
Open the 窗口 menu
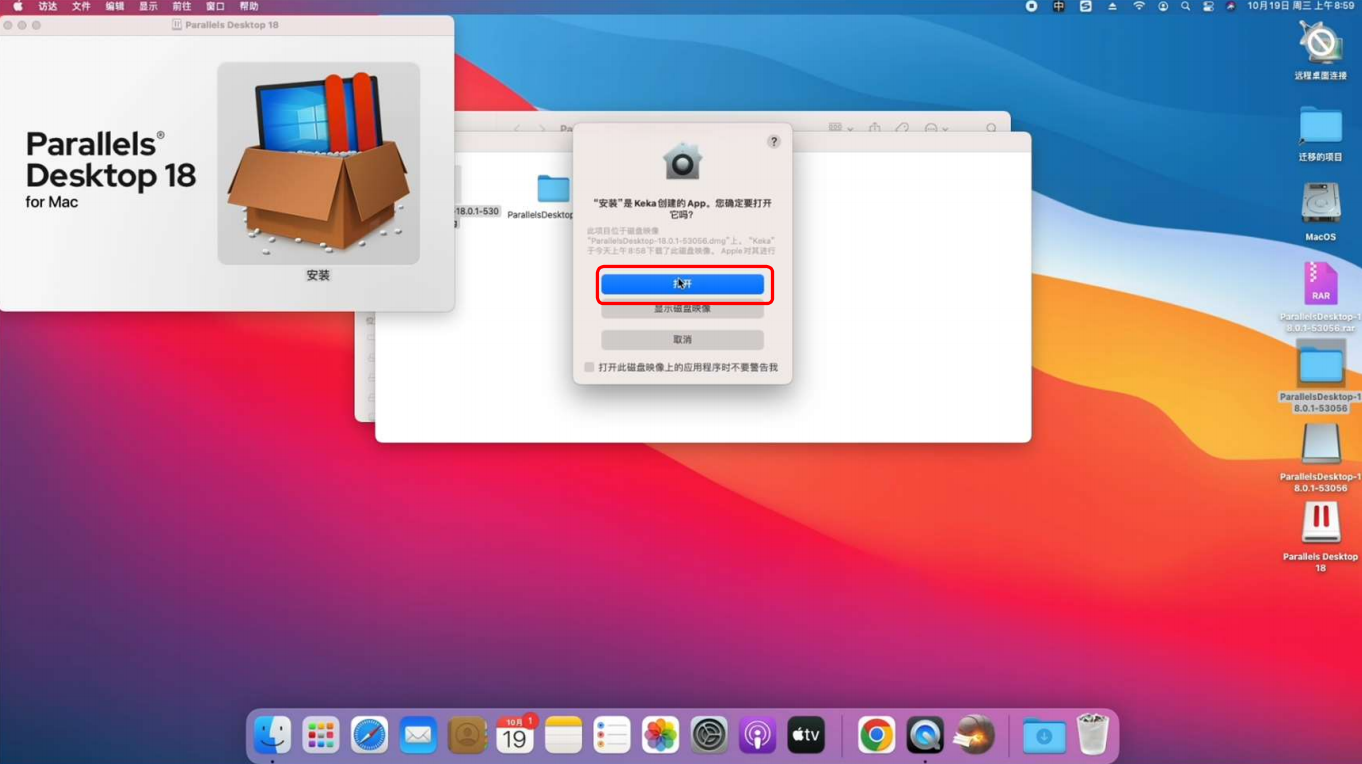tap(215, 6)
